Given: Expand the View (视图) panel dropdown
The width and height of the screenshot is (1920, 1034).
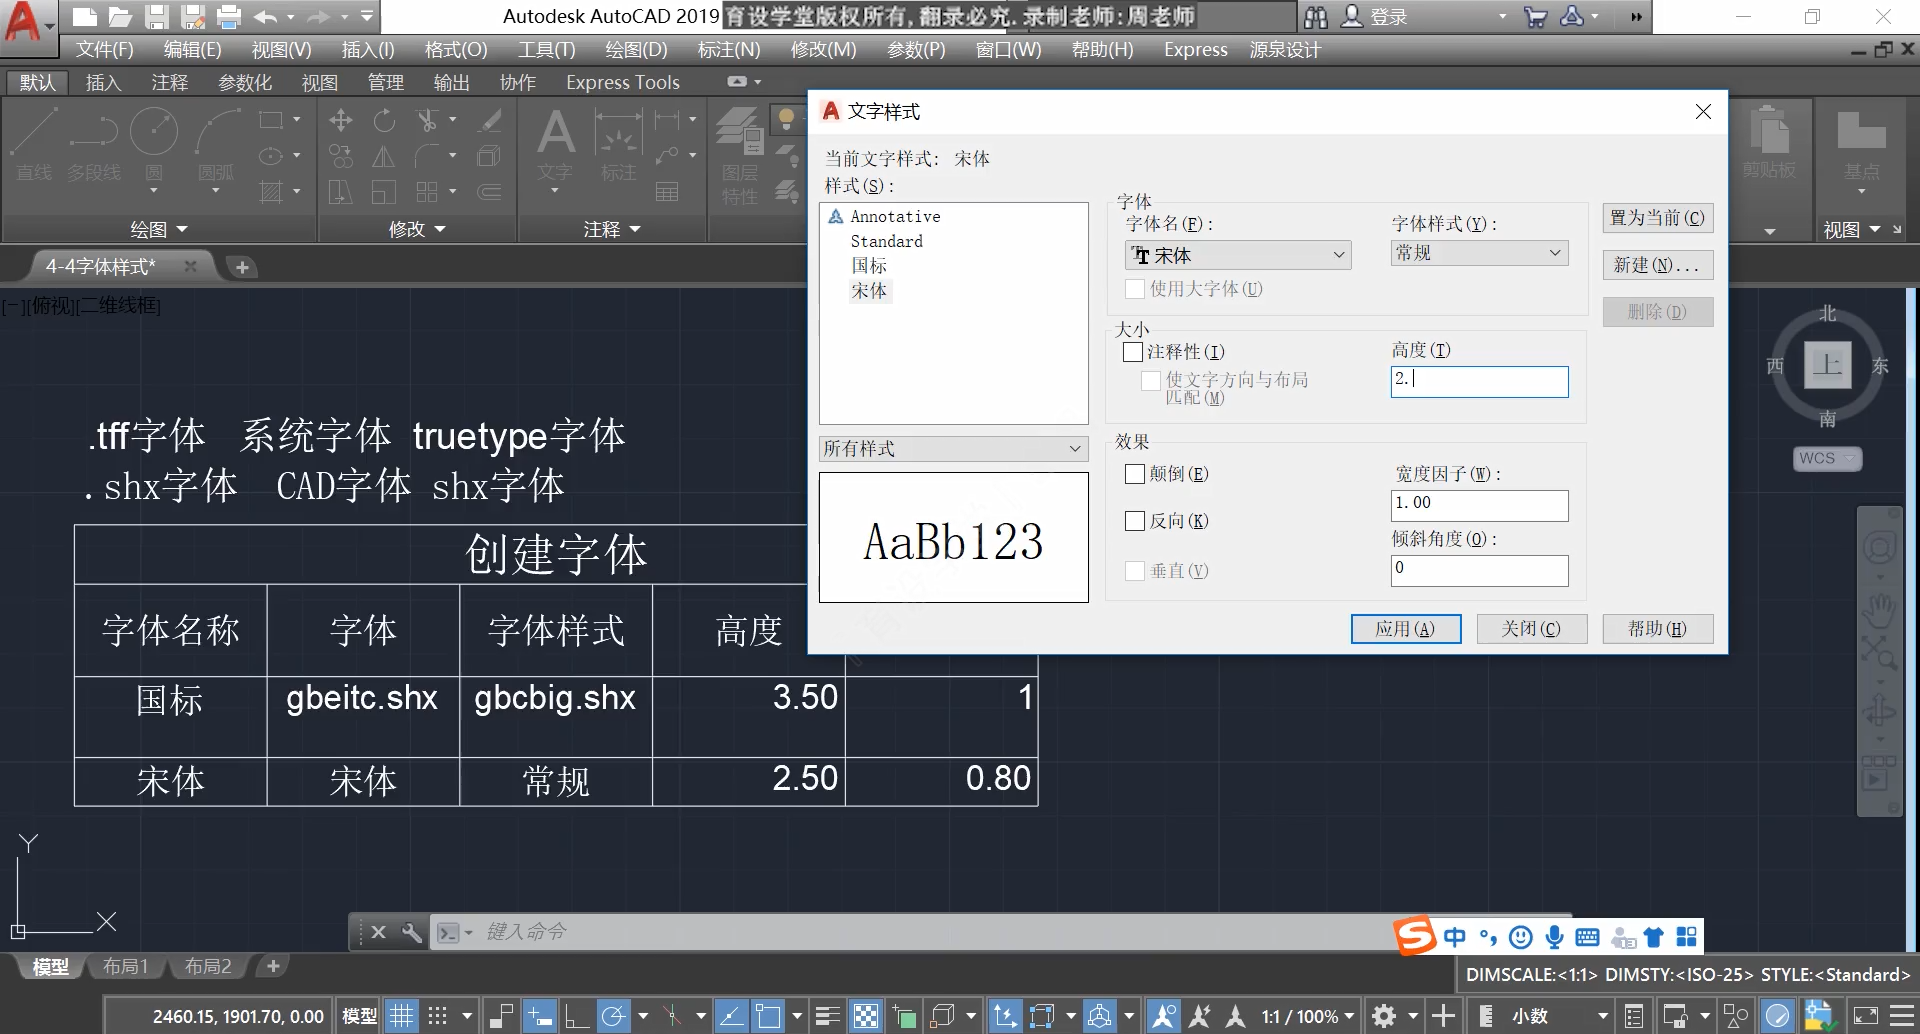Looking at the screenshot, I should tap(1852, 230).
